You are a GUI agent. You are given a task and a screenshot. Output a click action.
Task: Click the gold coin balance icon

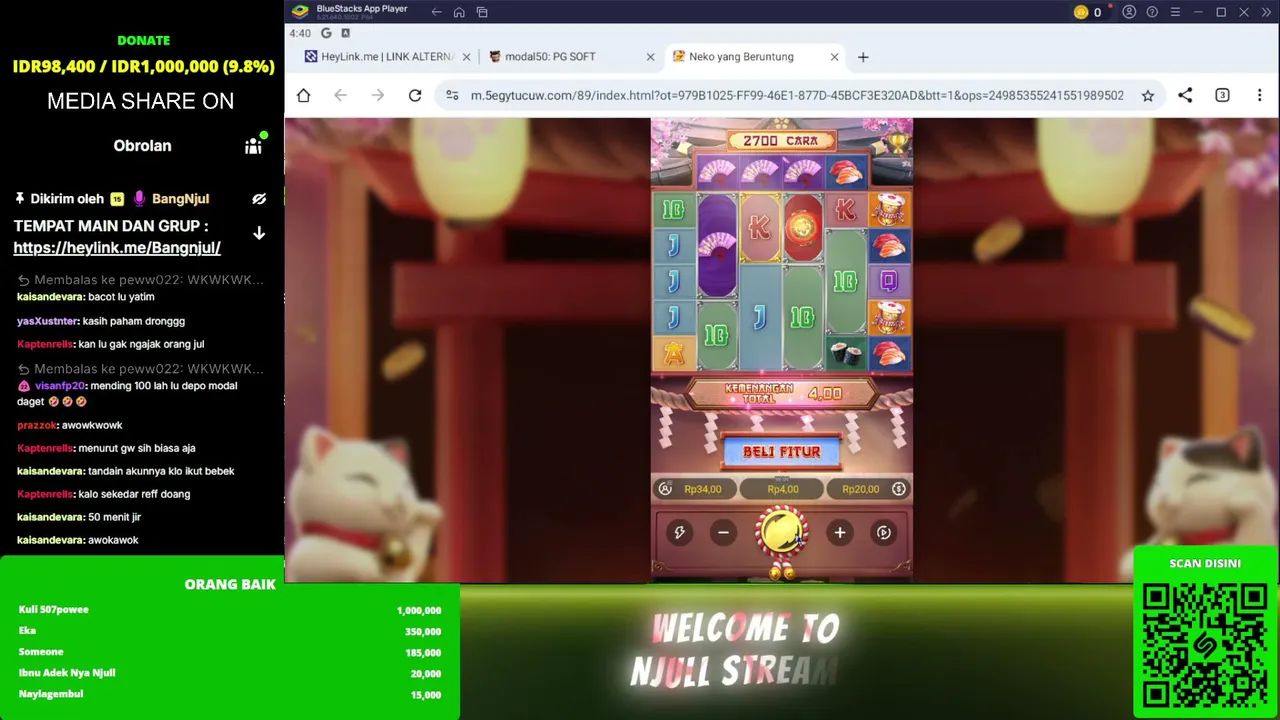point(1081,12)
